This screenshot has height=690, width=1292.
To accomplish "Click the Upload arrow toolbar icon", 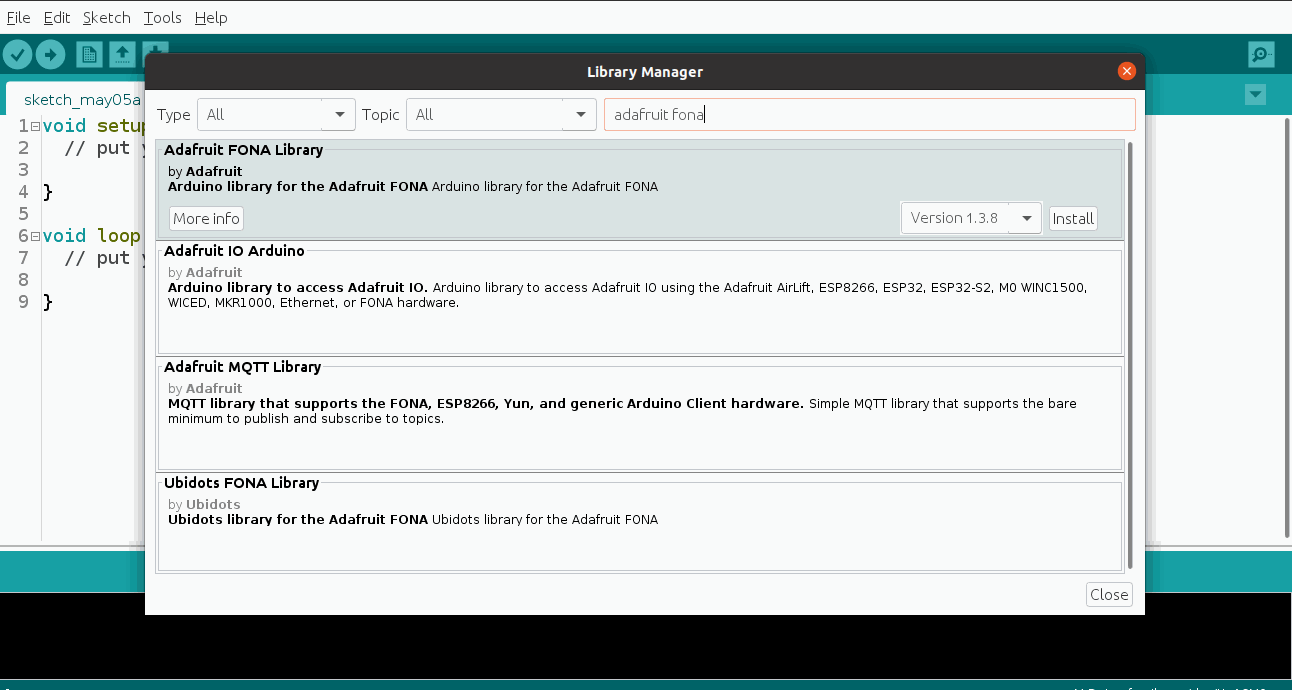I will pos(50,55).
